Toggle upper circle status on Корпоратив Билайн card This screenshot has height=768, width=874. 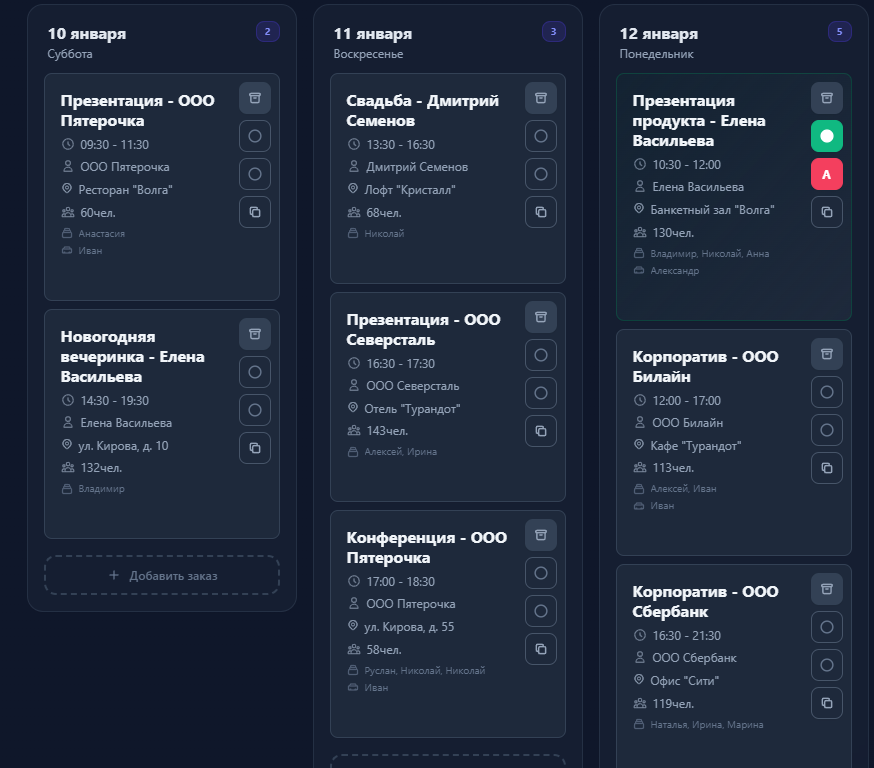click(x=827, y=392)
